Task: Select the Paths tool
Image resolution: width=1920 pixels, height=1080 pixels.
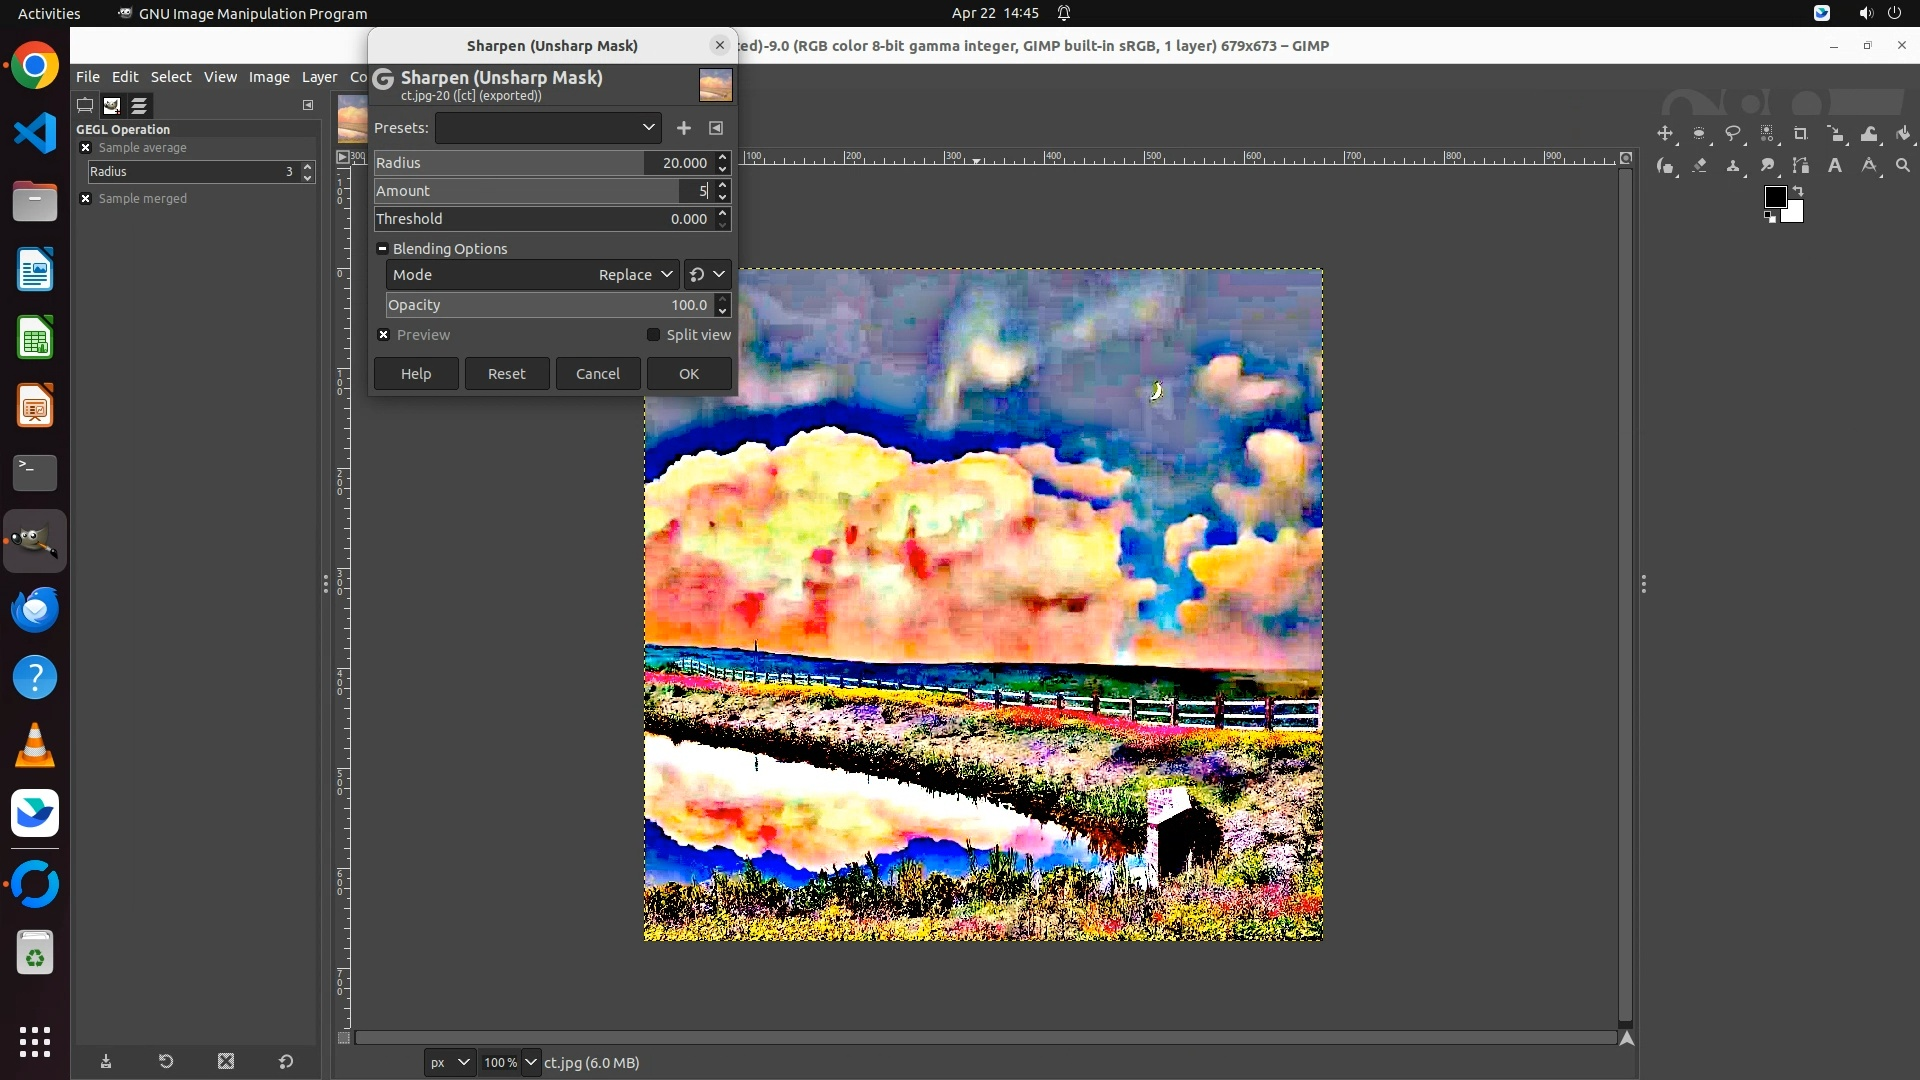Action: (1801, 165)
